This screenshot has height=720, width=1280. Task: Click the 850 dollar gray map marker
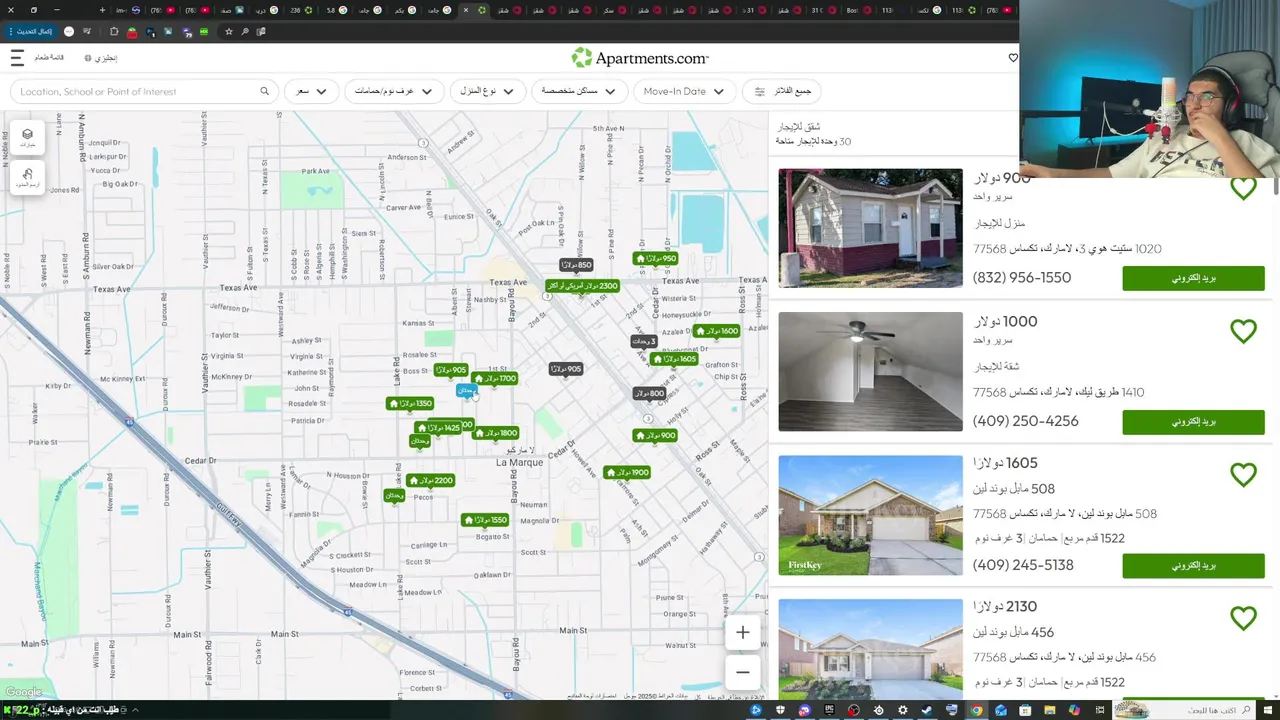[576, 265]
